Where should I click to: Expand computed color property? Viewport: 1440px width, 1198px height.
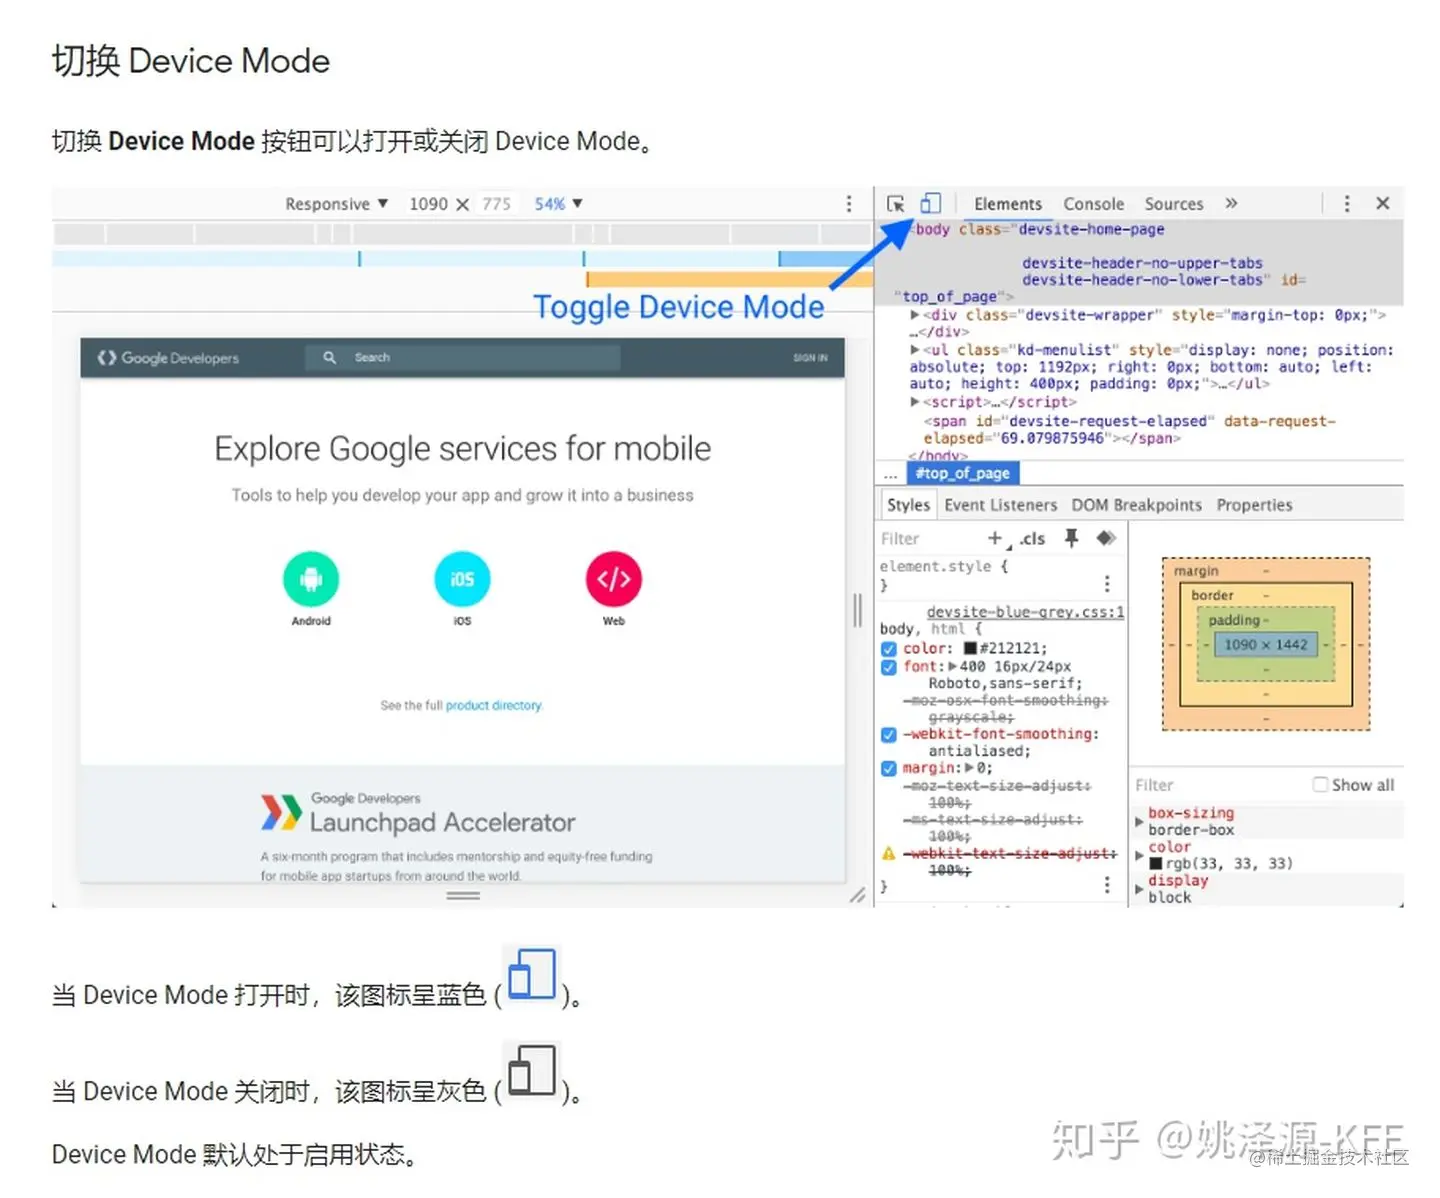click(1139, 855)
